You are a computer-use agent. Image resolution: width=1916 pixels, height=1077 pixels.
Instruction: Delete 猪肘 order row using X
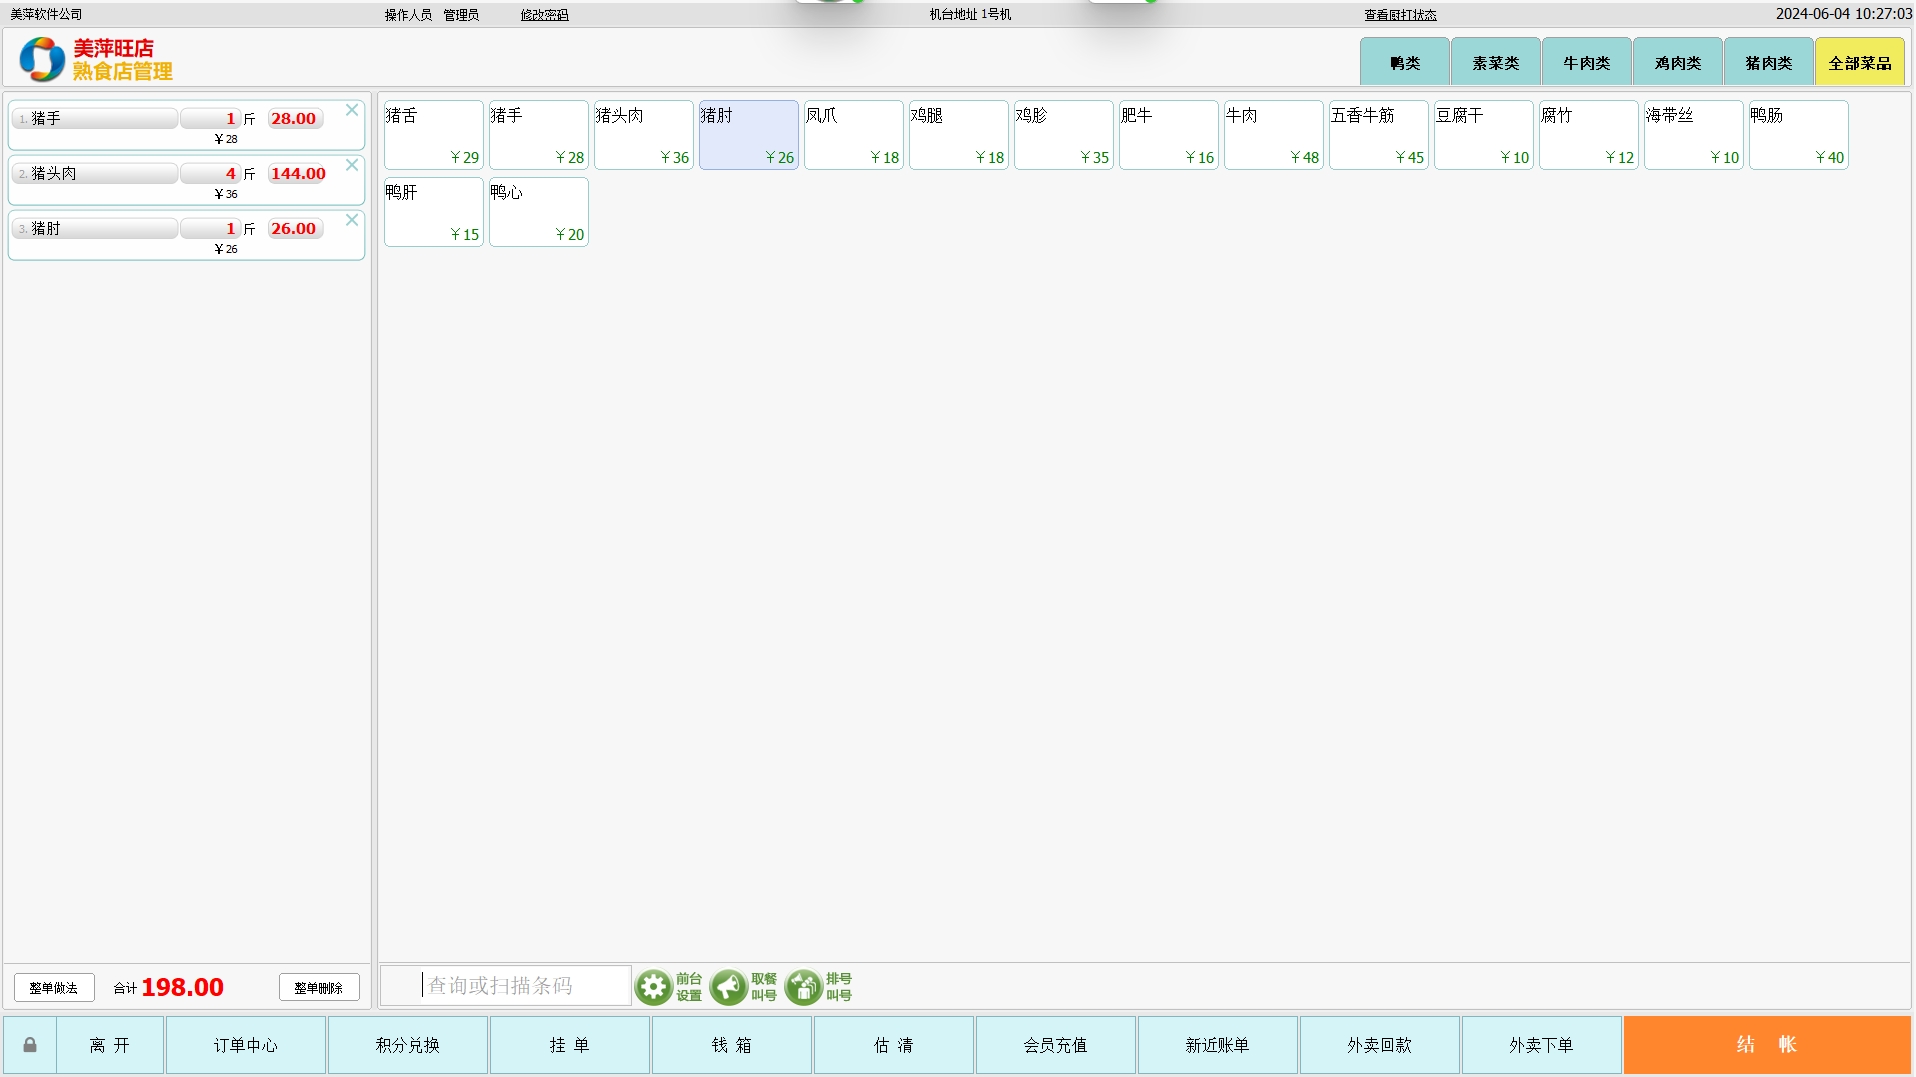point(352,221)
